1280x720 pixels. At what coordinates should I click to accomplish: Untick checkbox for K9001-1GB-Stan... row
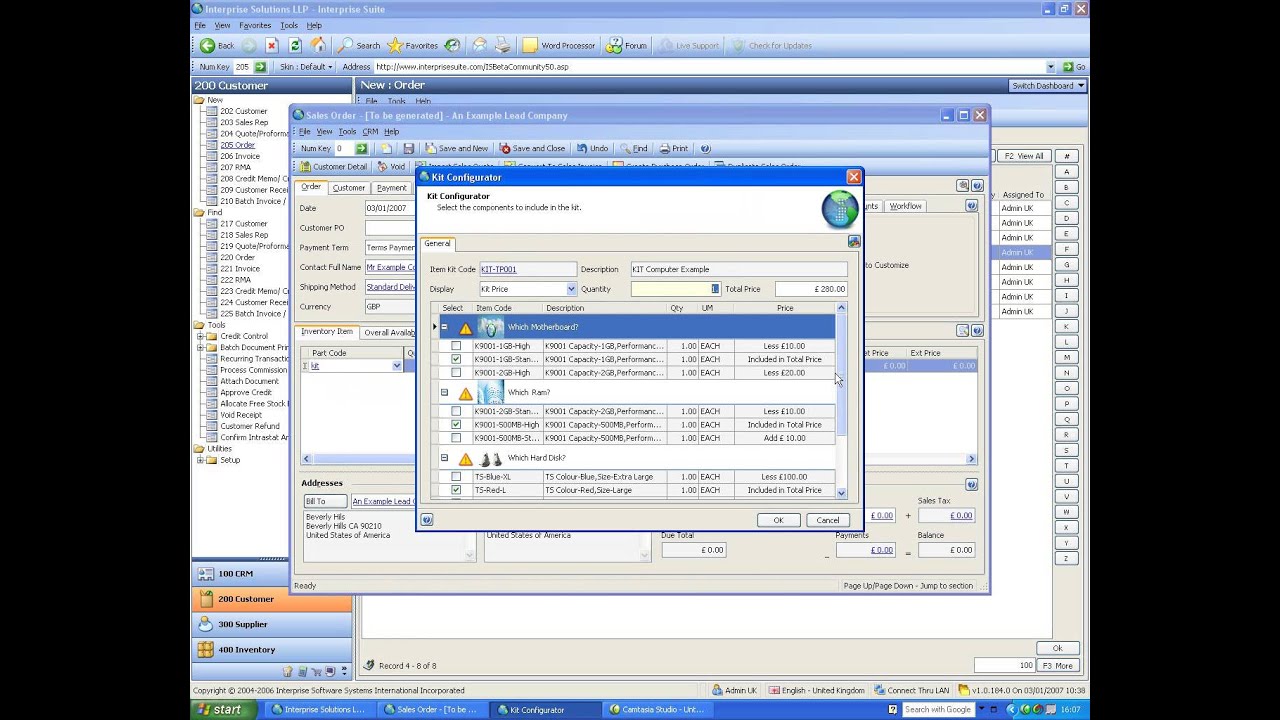[456, 359]
